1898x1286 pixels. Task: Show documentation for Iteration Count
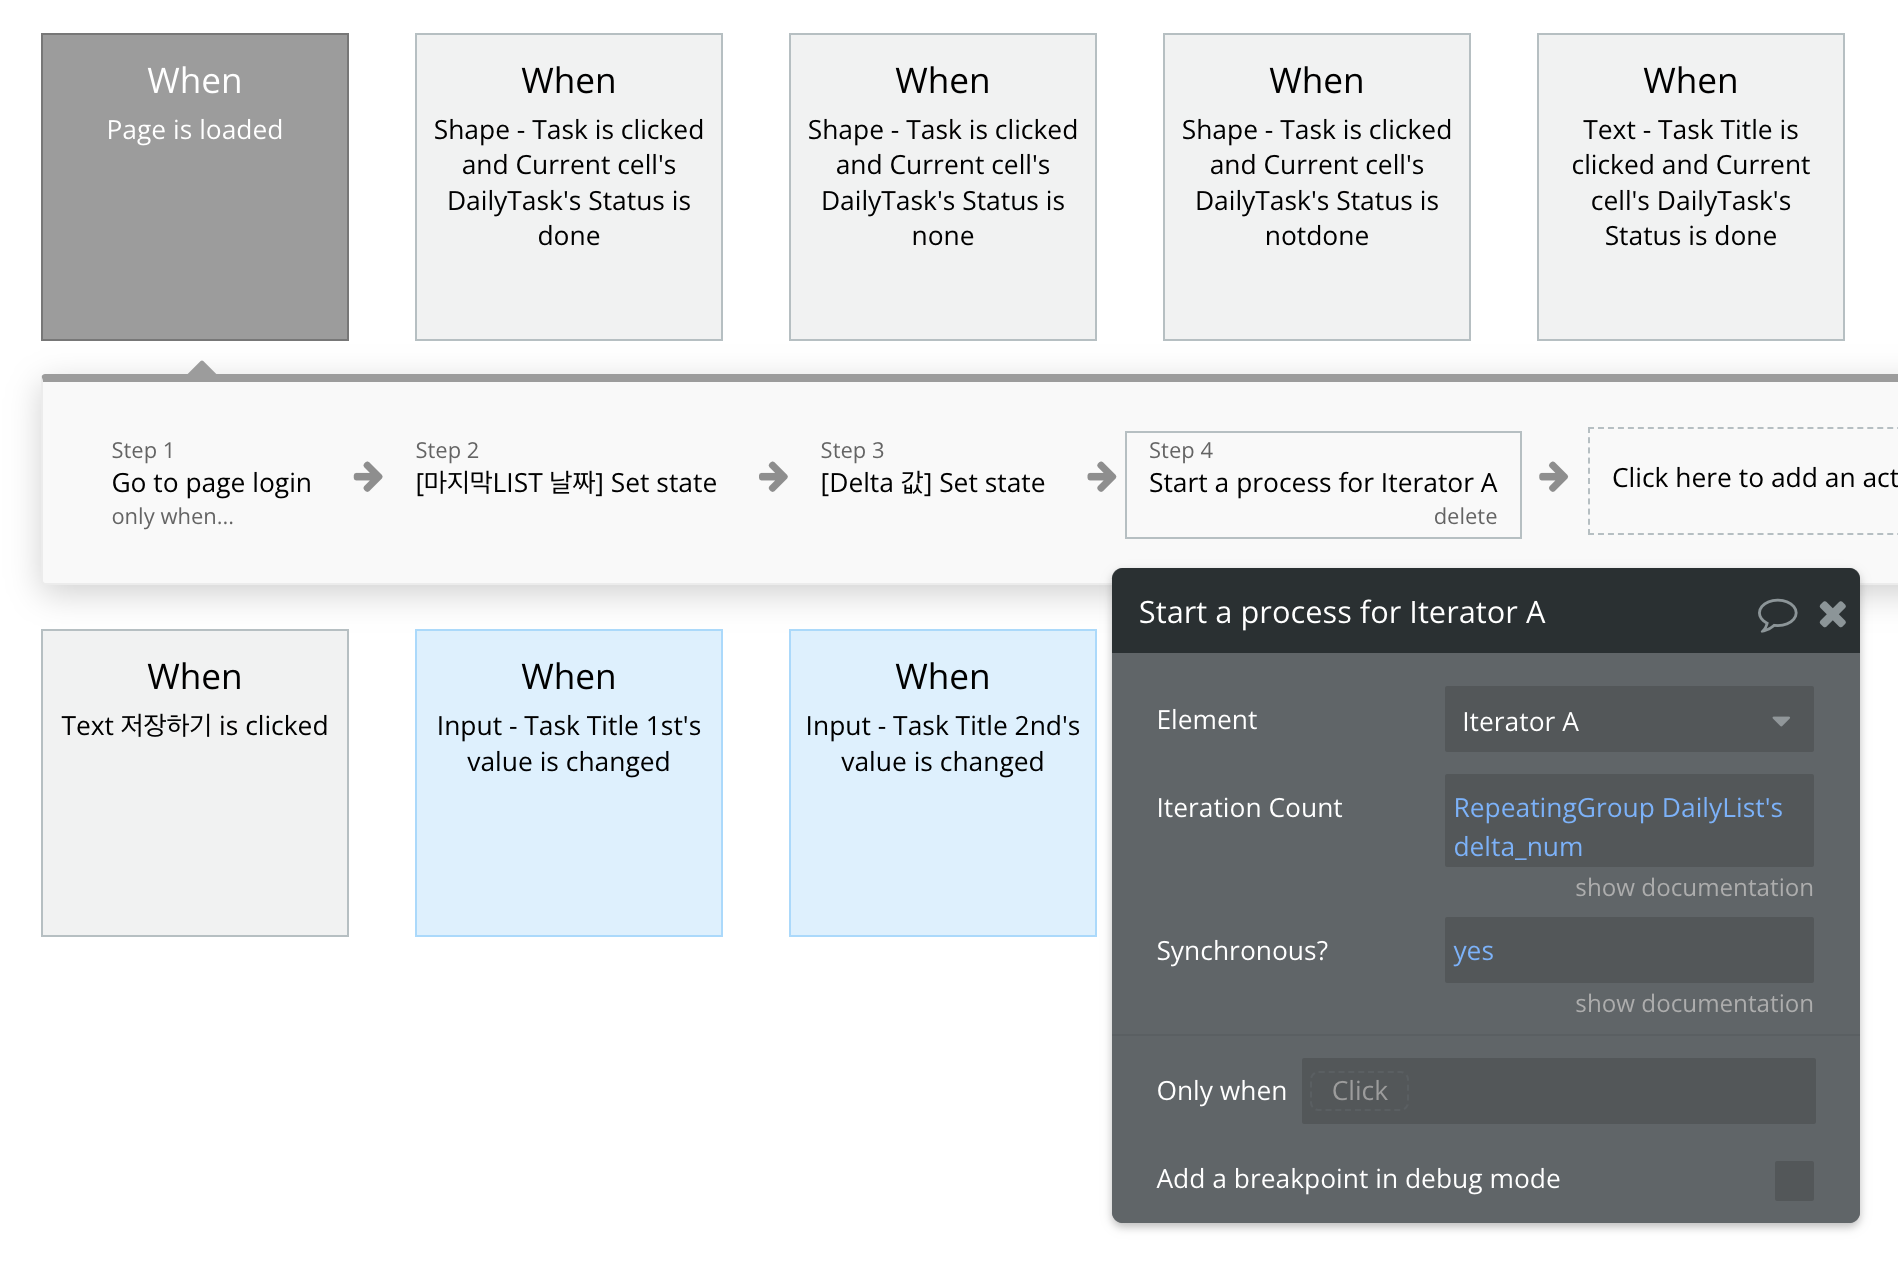click(1693, 888)
